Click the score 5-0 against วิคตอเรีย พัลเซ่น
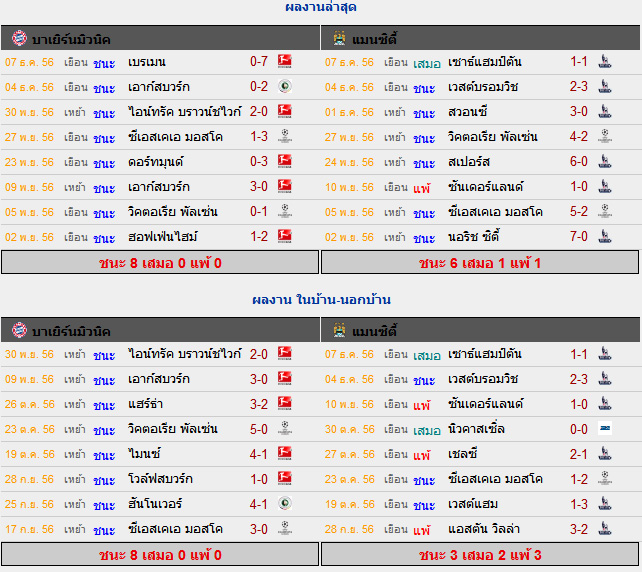The image size is (642, 572). (259, 429)
